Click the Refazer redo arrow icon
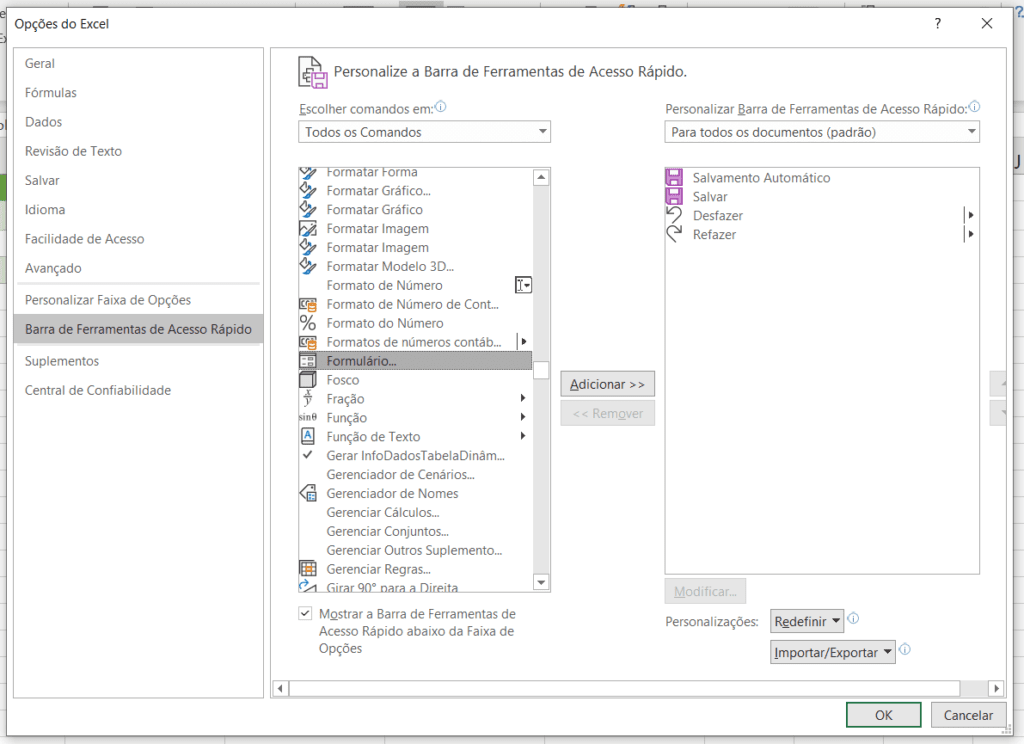This screenshot has height=744, width=1024. pyautogui.click(x=674, y=235)
